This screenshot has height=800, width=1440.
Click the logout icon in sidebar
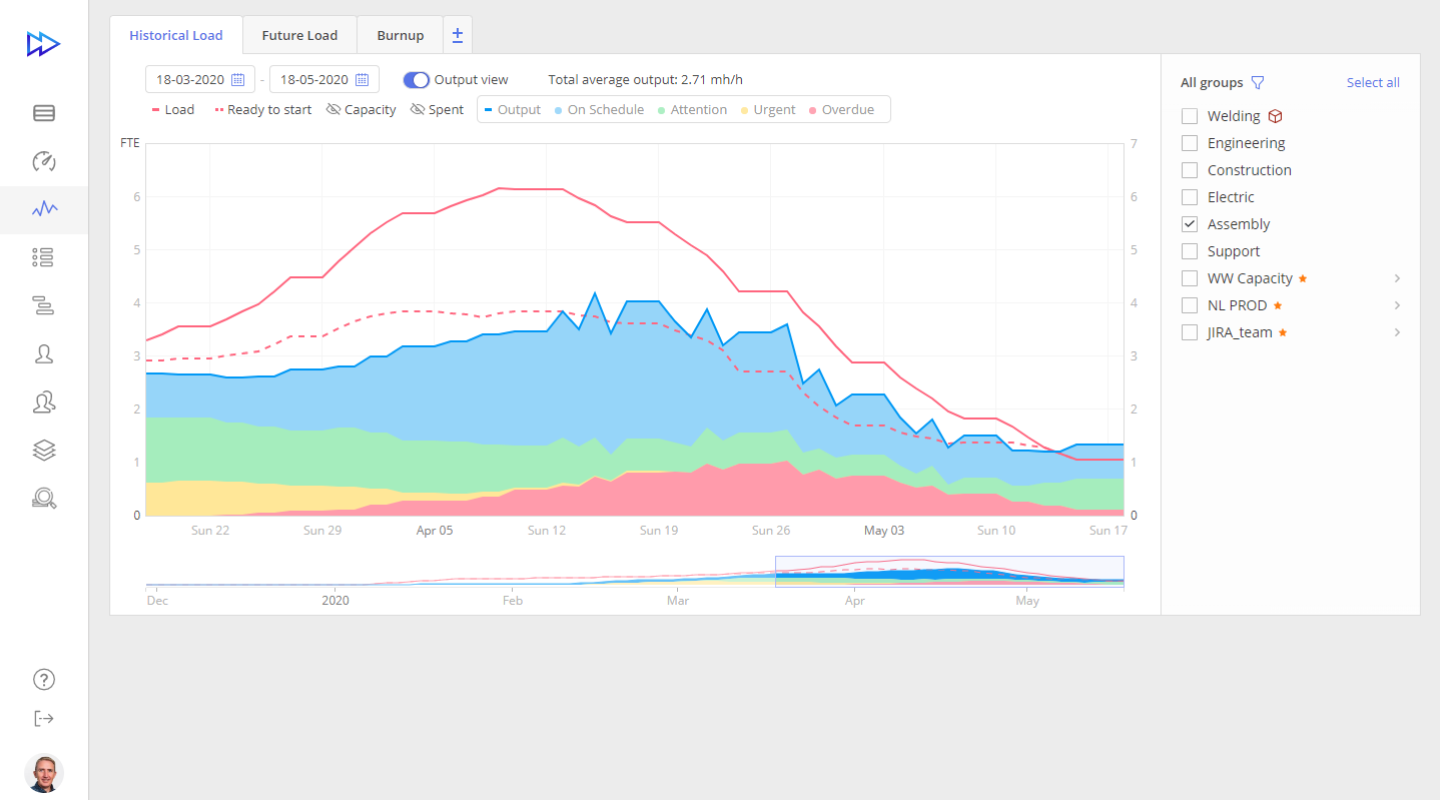(x=44, y=718)
